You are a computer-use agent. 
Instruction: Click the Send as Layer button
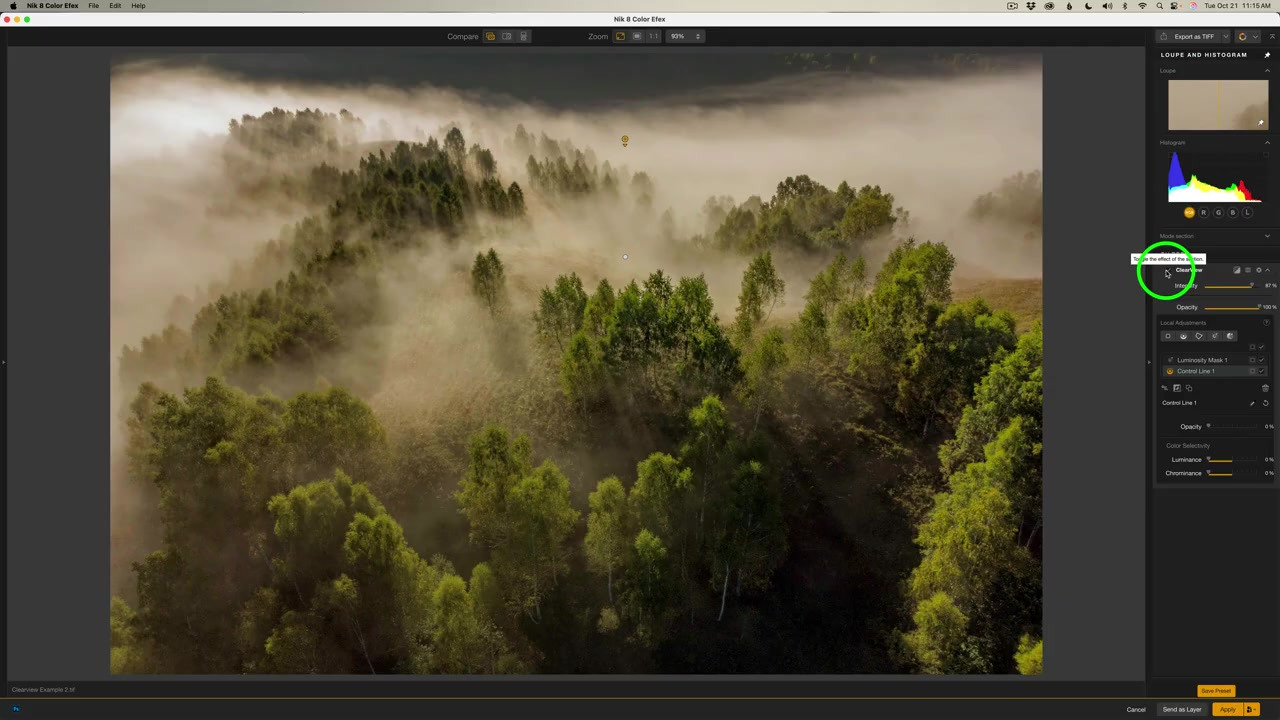point(1182,710)
